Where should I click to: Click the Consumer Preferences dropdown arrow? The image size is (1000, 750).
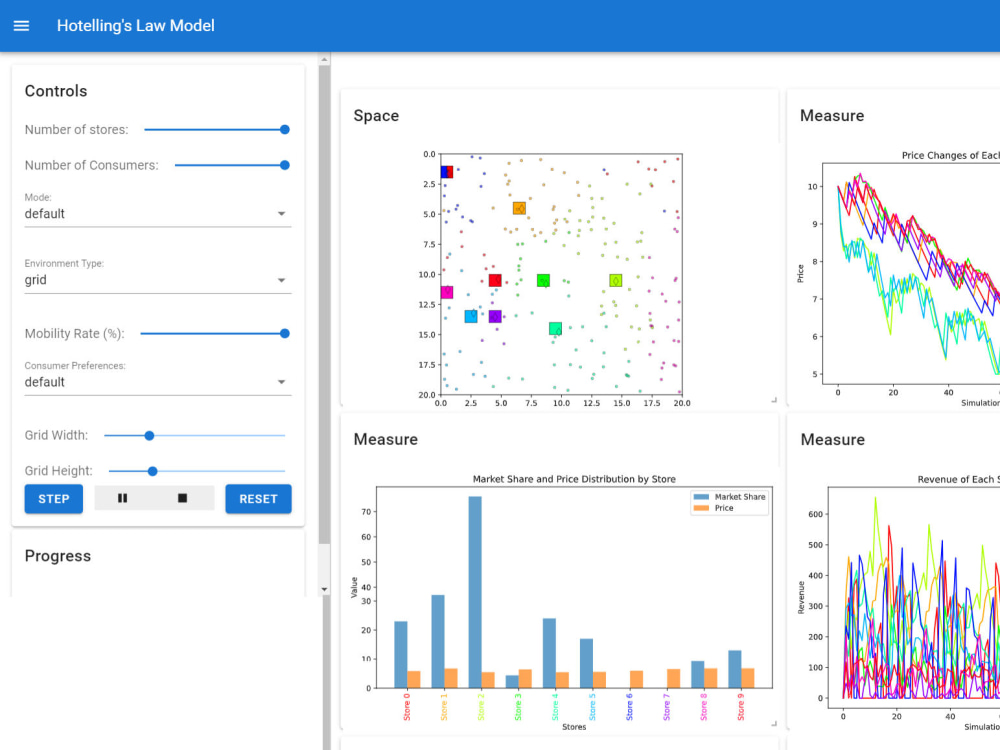[281, 382]
